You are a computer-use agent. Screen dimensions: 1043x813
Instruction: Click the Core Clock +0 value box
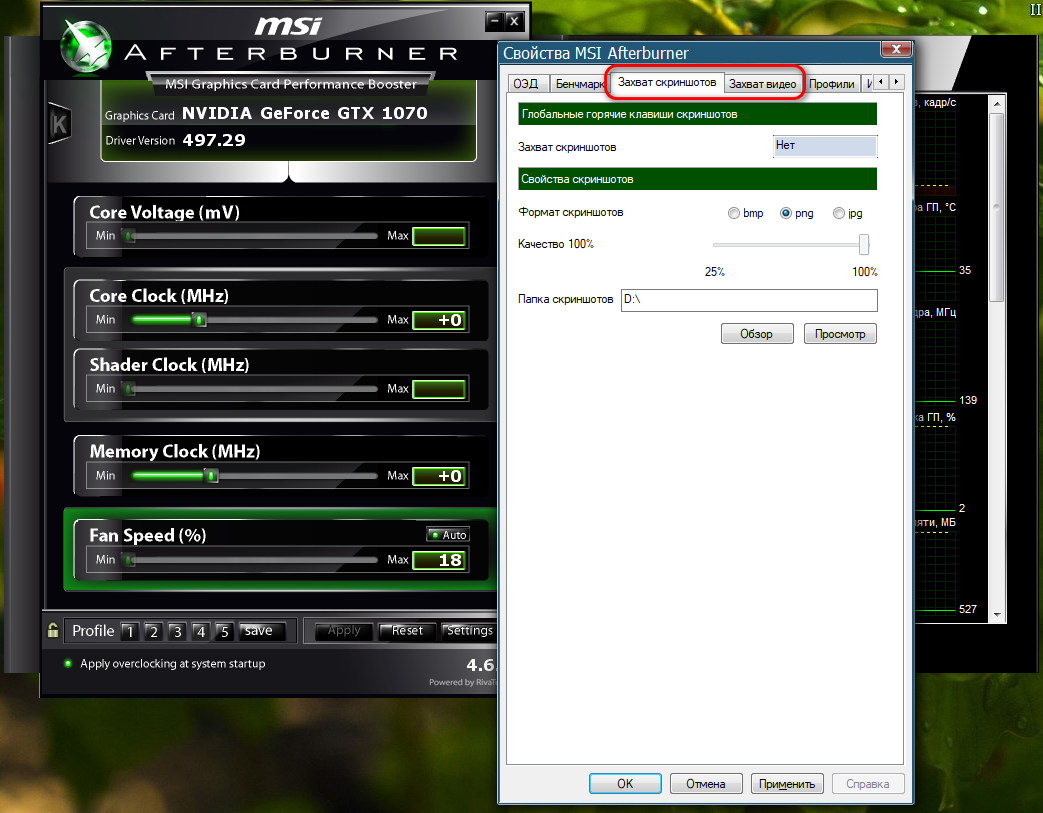[439, 320]
